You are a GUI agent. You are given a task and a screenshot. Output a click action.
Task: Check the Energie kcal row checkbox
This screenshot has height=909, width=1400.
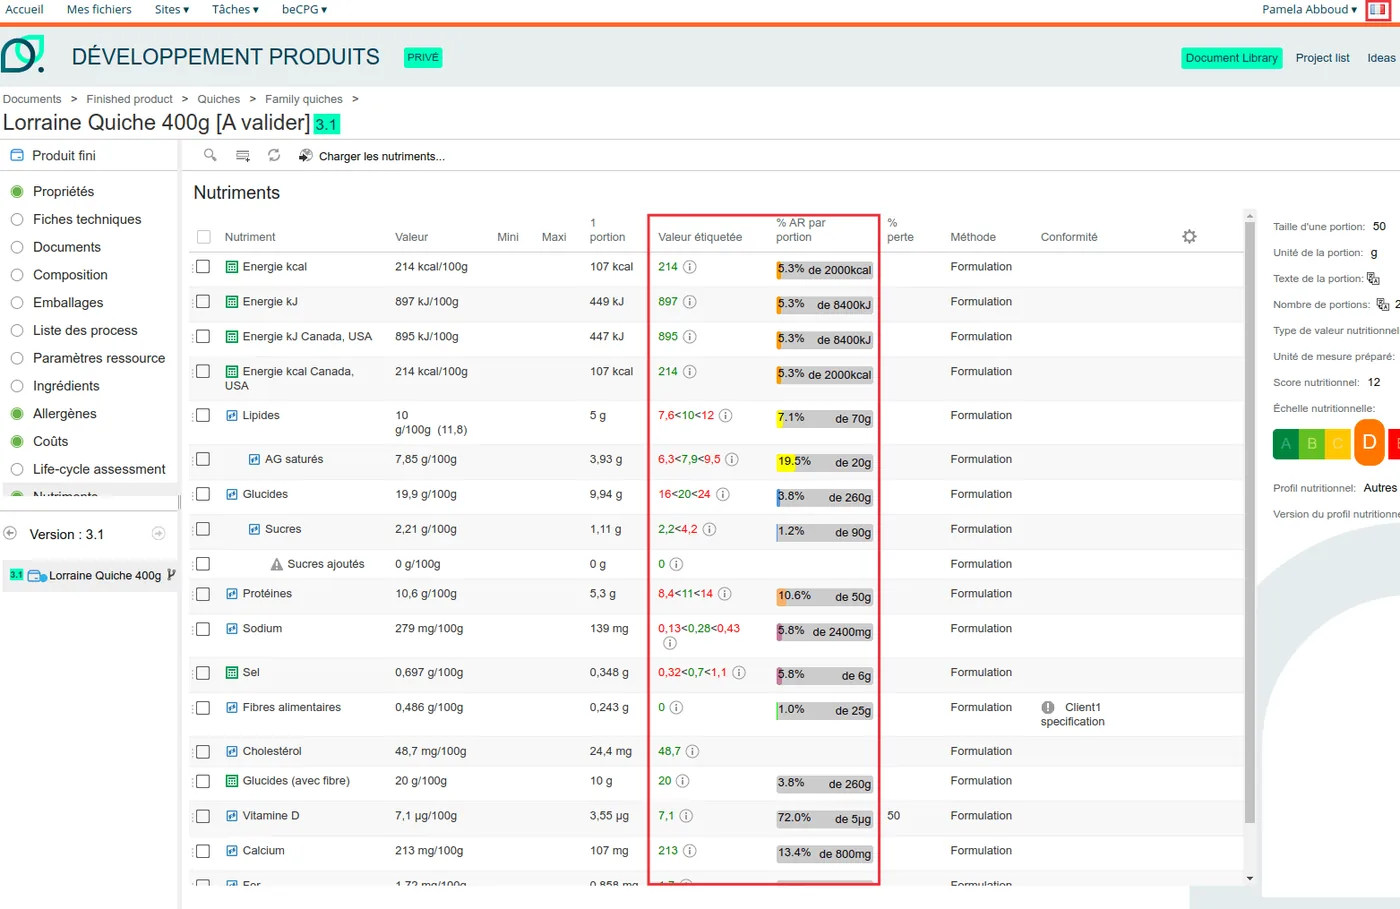point(203,267)
